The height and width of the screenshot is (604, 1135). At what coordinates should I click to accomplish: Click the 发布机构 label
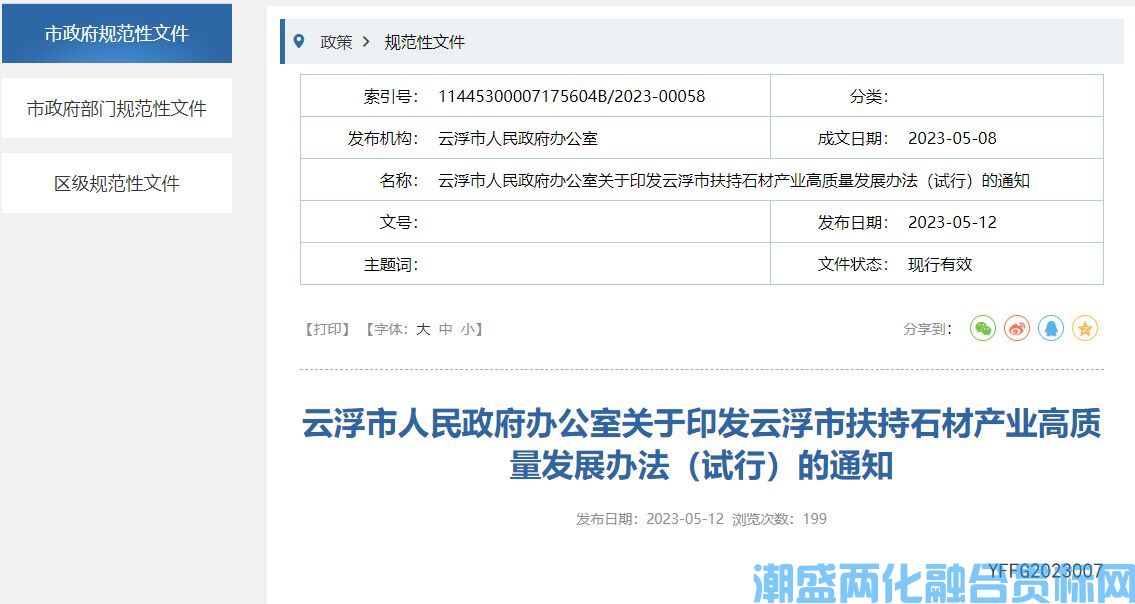click(383, 138)
